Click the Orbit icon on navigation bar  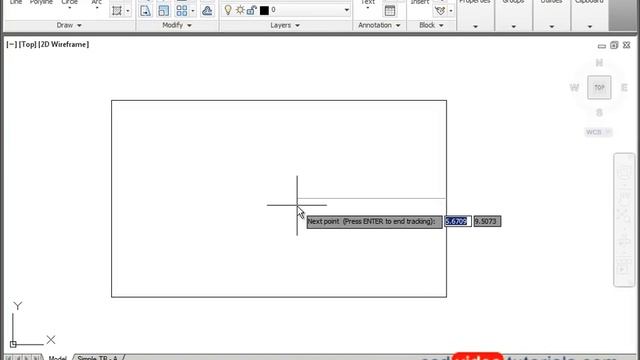pos(624,241)
